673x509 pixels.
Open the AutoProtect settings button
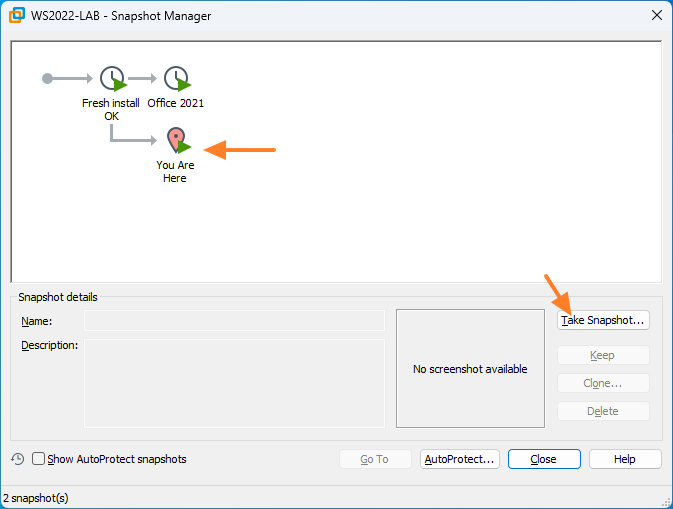[460, 459]
